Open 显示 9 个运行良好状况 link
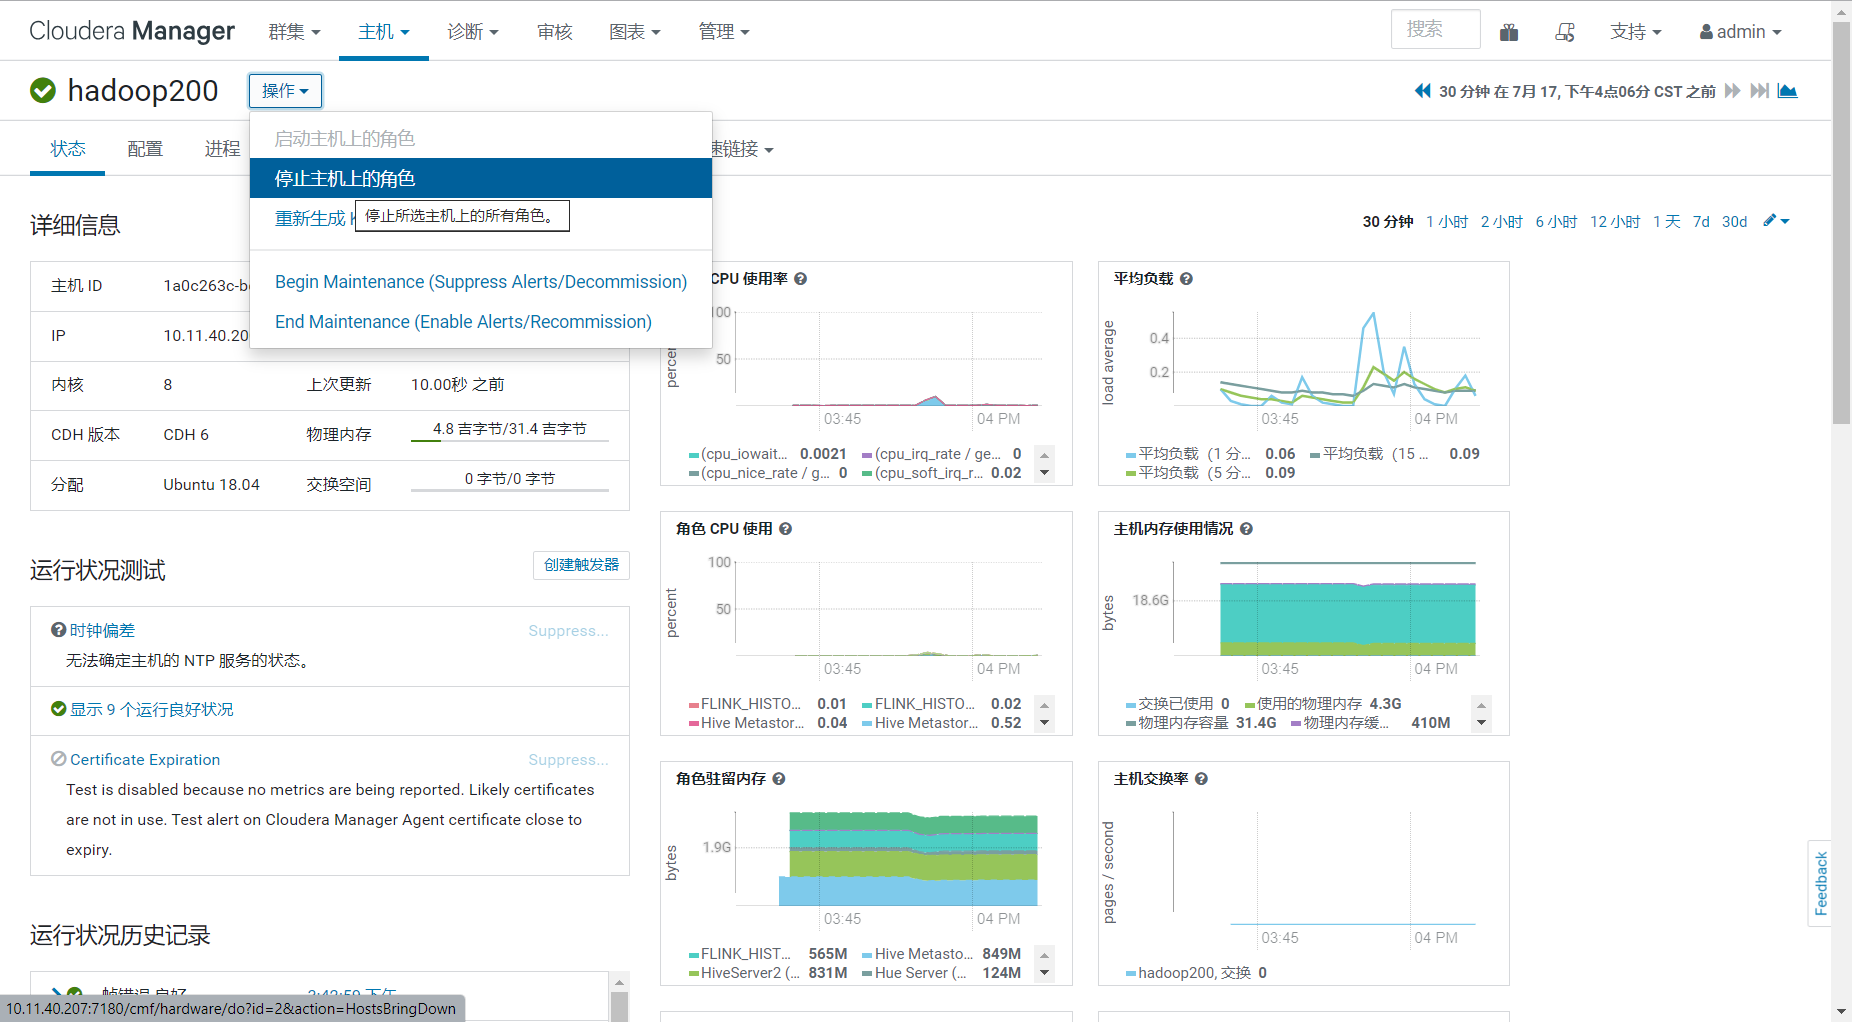1852x1022 pixels. (x=151, y=709)
